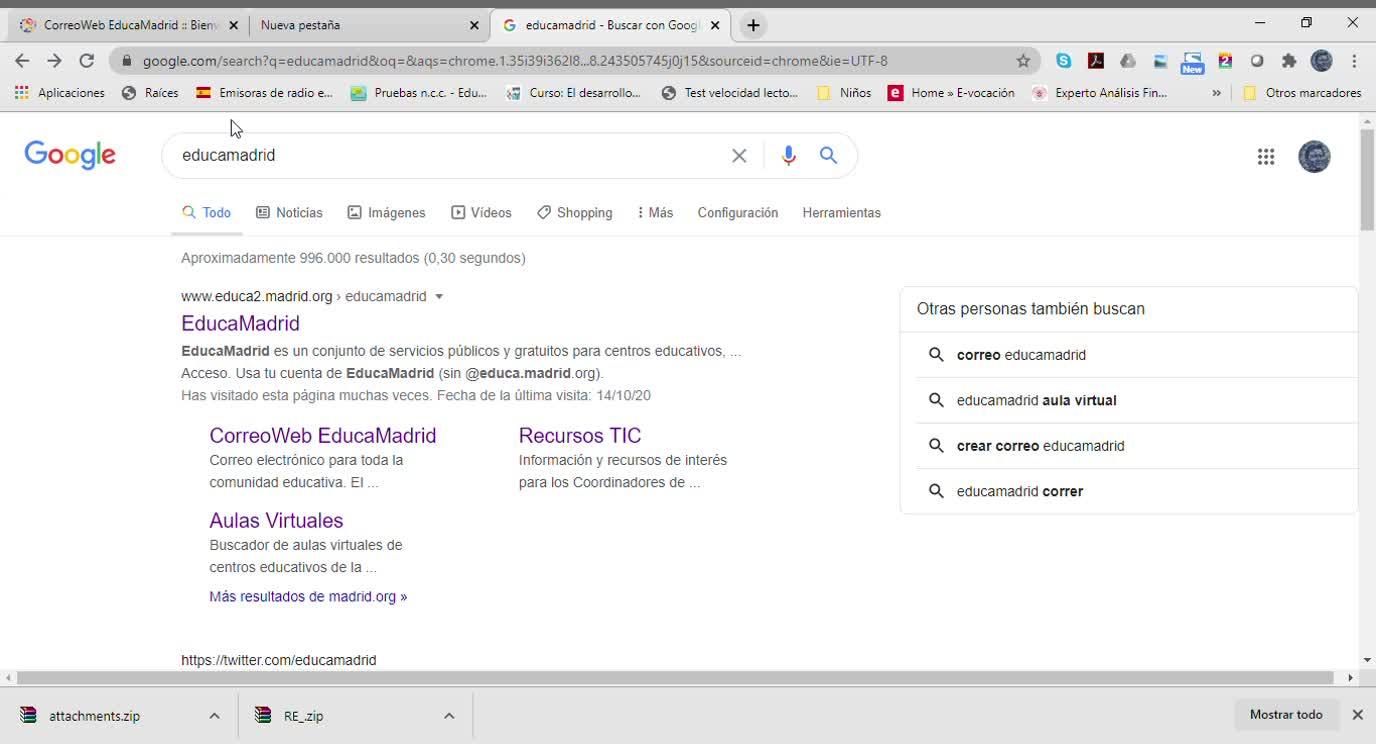Open Home » E-vocación bookmark
The width and height of the screenshot is (1376, 744).
pyautogui.click(x=951, y=93)
